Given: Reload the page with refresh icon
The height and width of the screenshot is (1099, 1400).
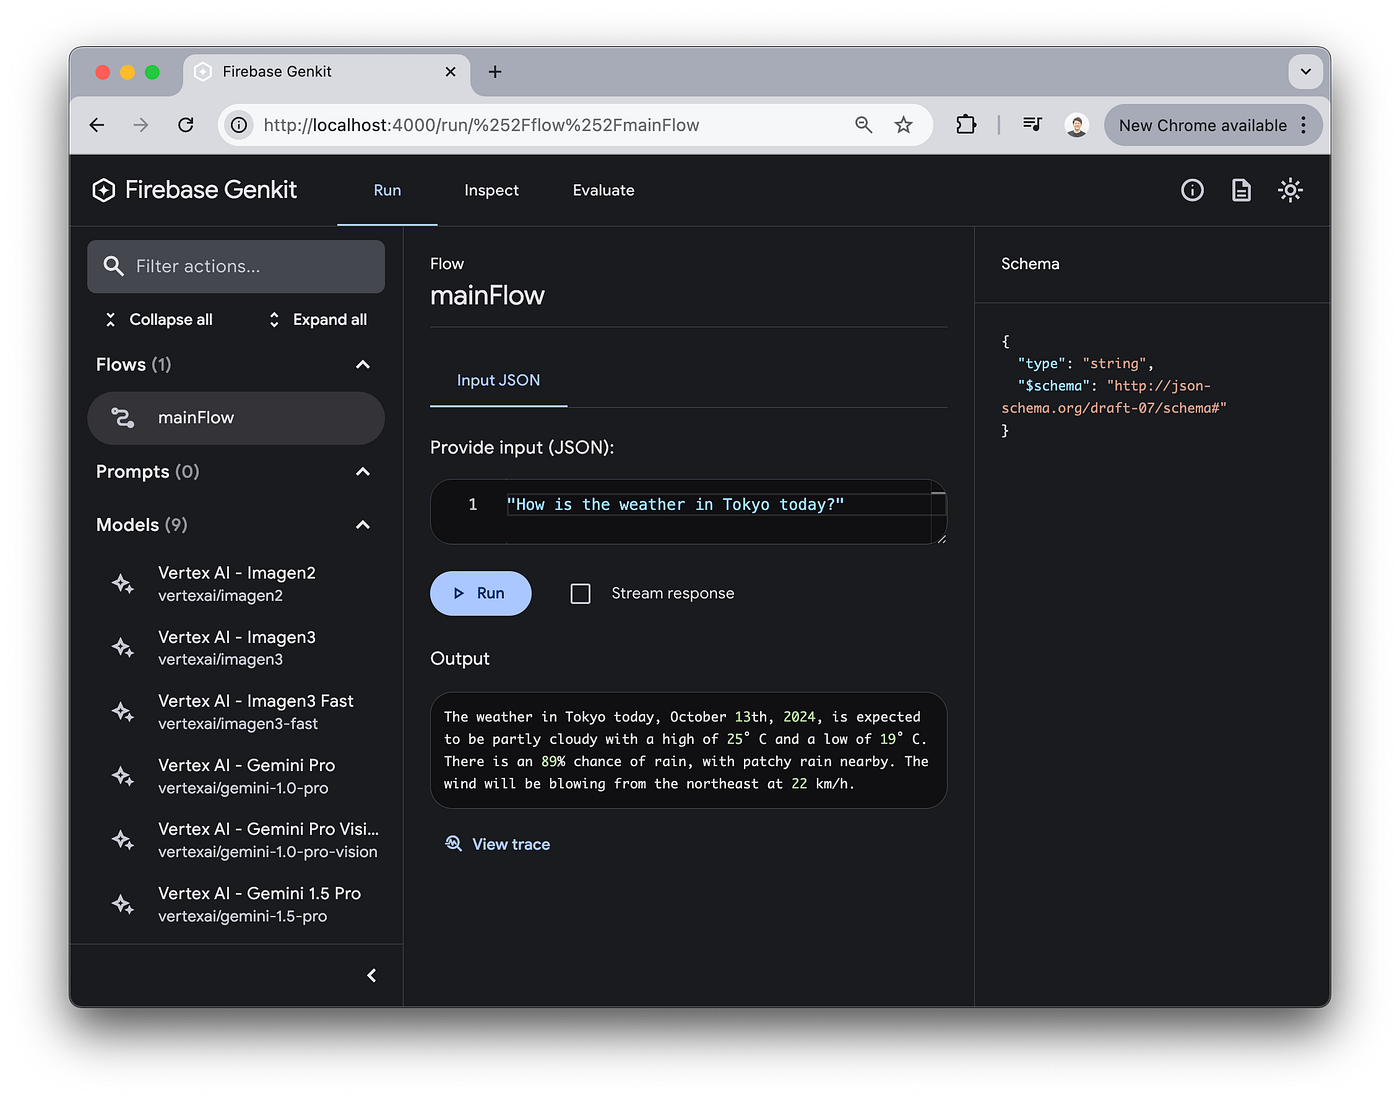Looking at the screenshot, I should [x=186, y=125].
